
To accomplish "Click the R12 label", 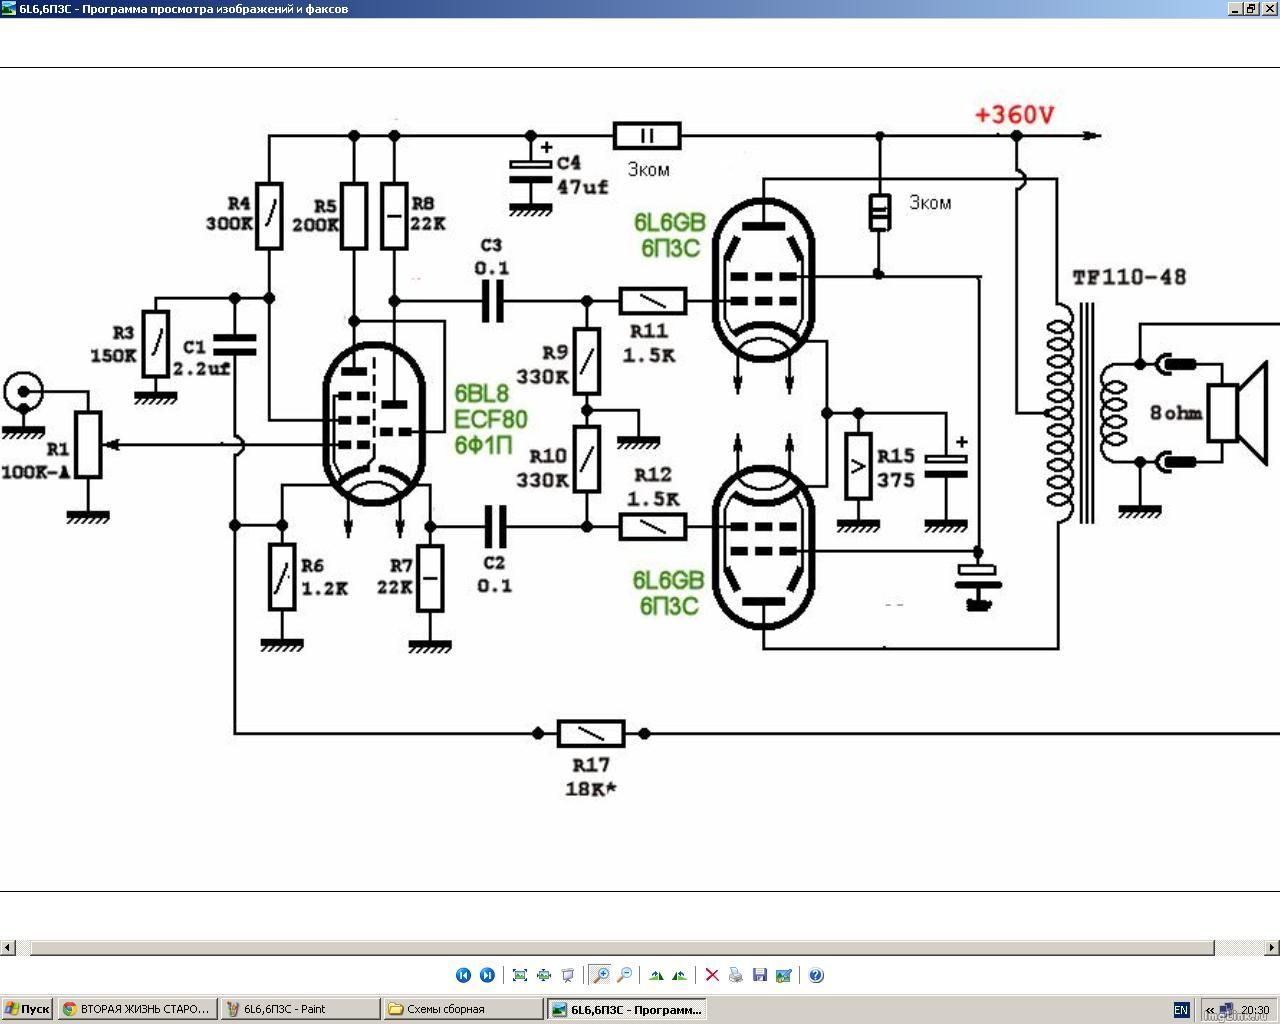I will coord(653,474).
